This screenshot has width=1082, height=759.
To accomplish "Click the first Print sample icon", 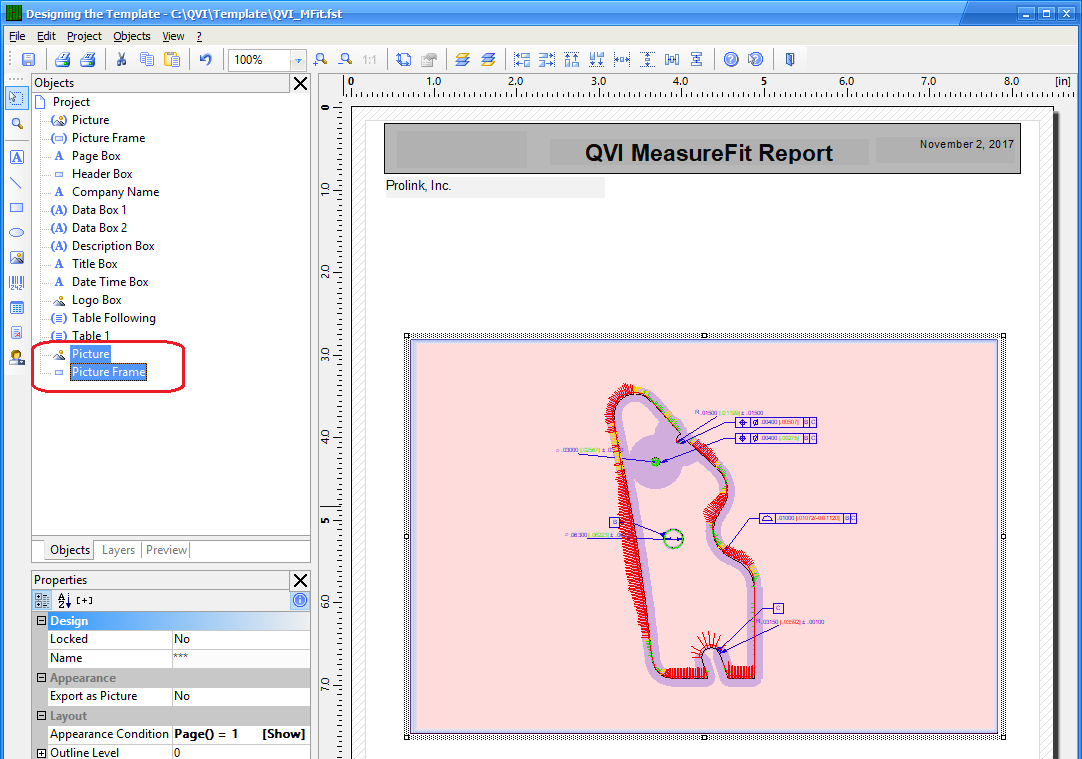I will click(x=63, y=60).
